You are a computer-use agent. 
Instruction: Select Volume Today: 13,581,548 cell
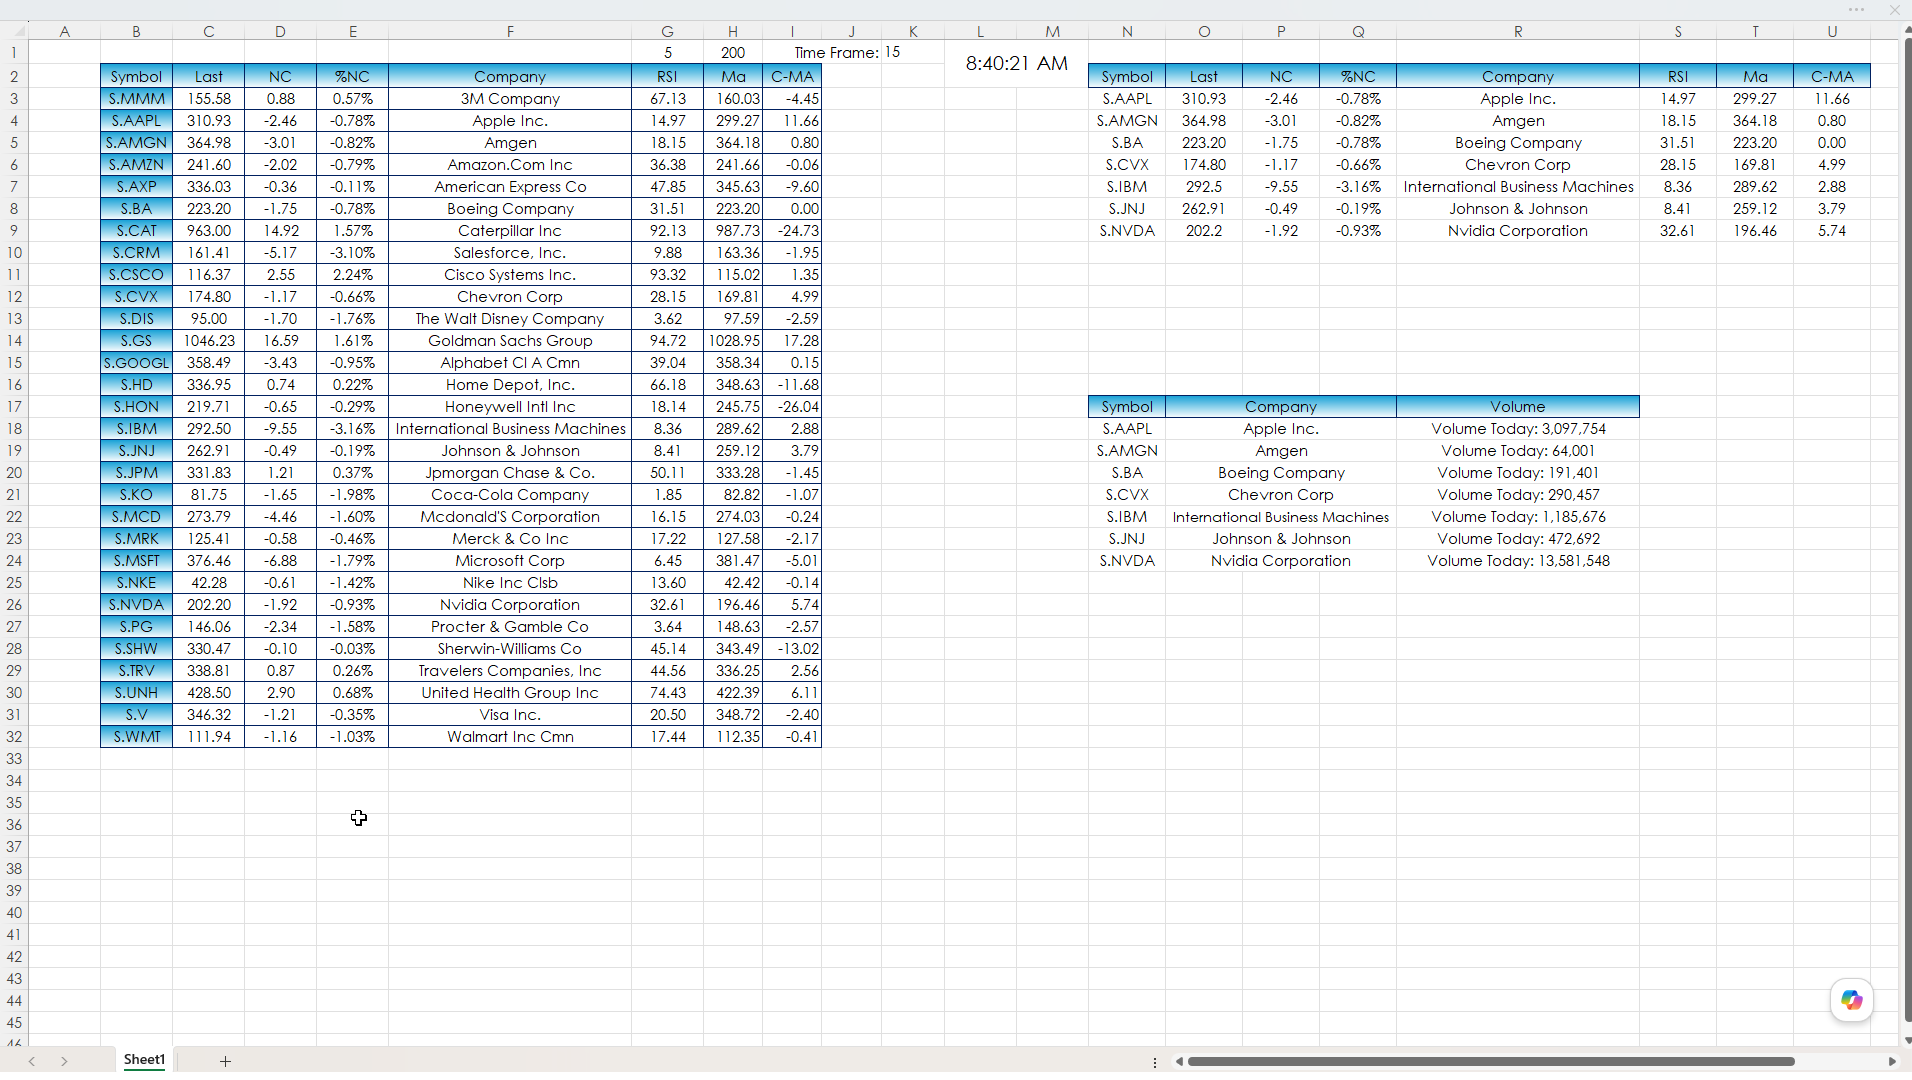point(1518,561)
